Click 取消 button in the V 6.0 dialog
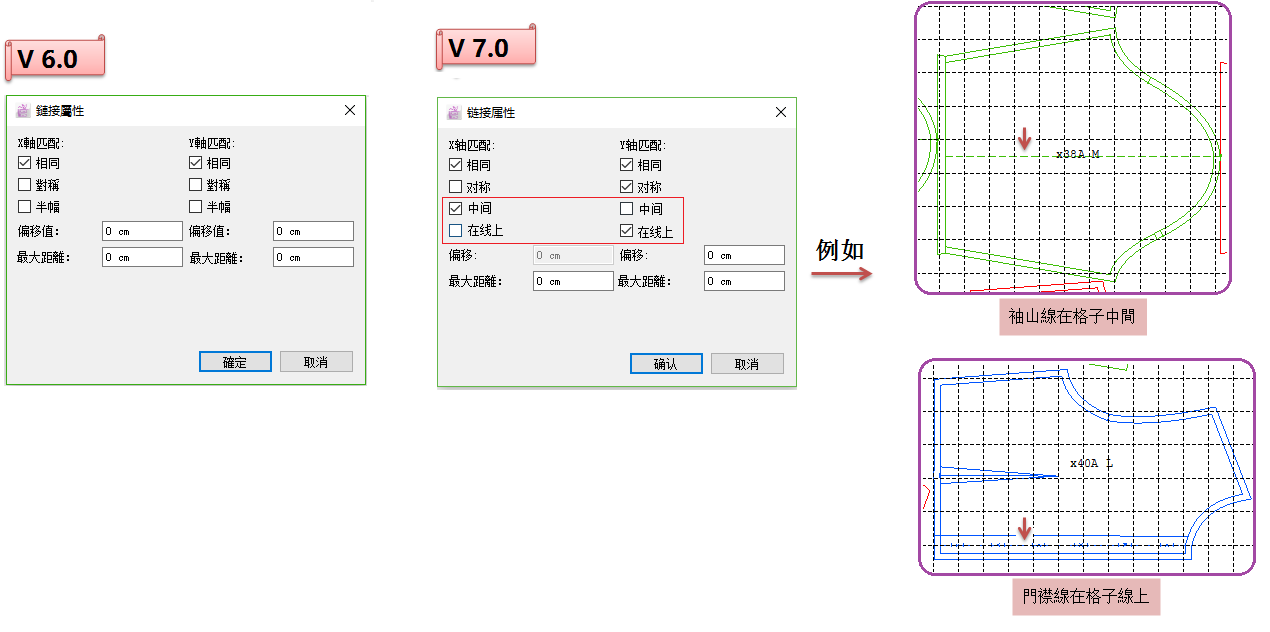 [316, 362]
